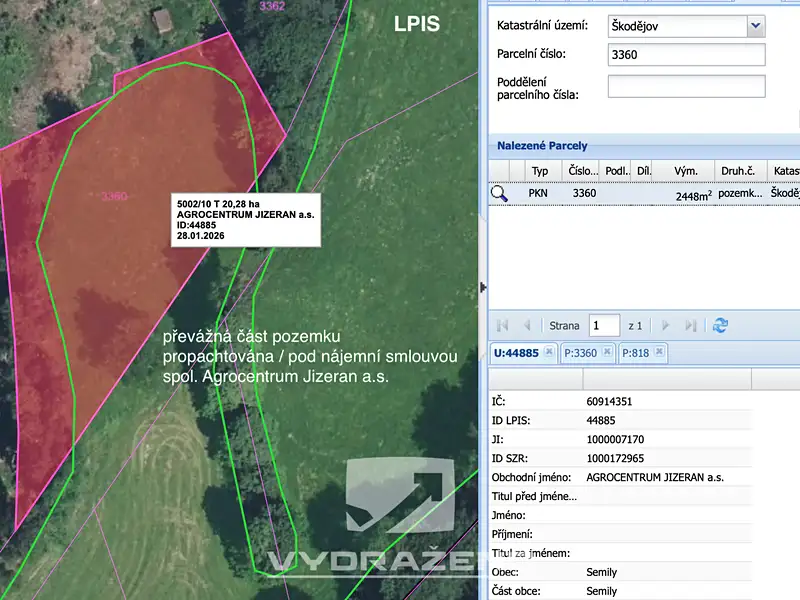
Task: Click the Parcelní číslo input field
Action: 686,55
